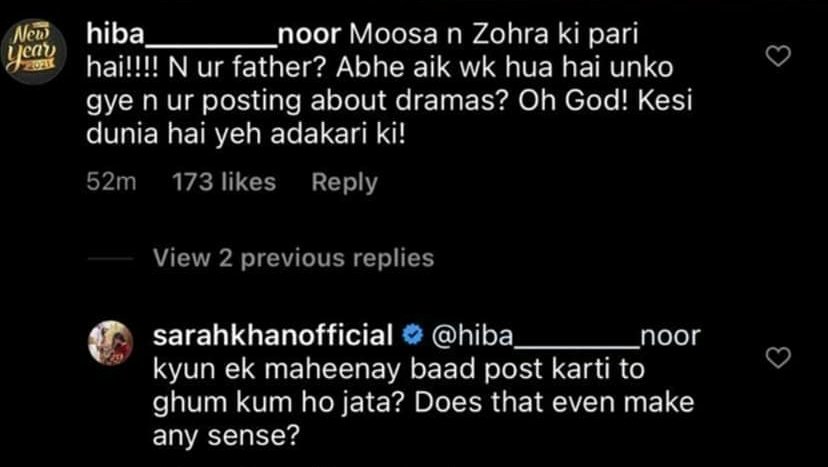This screenshot has height=467, width=828.
Task: Like sarahkhanofficial's reply with the heart
Action: tap(777, 357)
